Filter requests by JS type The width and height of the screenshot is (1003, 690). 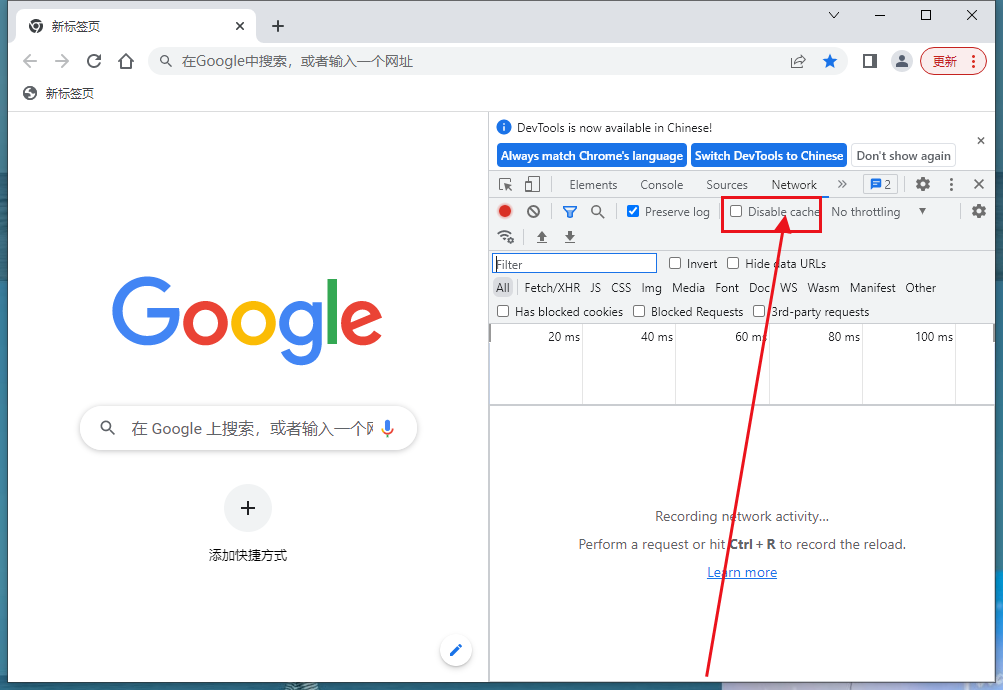click(596, 288)
